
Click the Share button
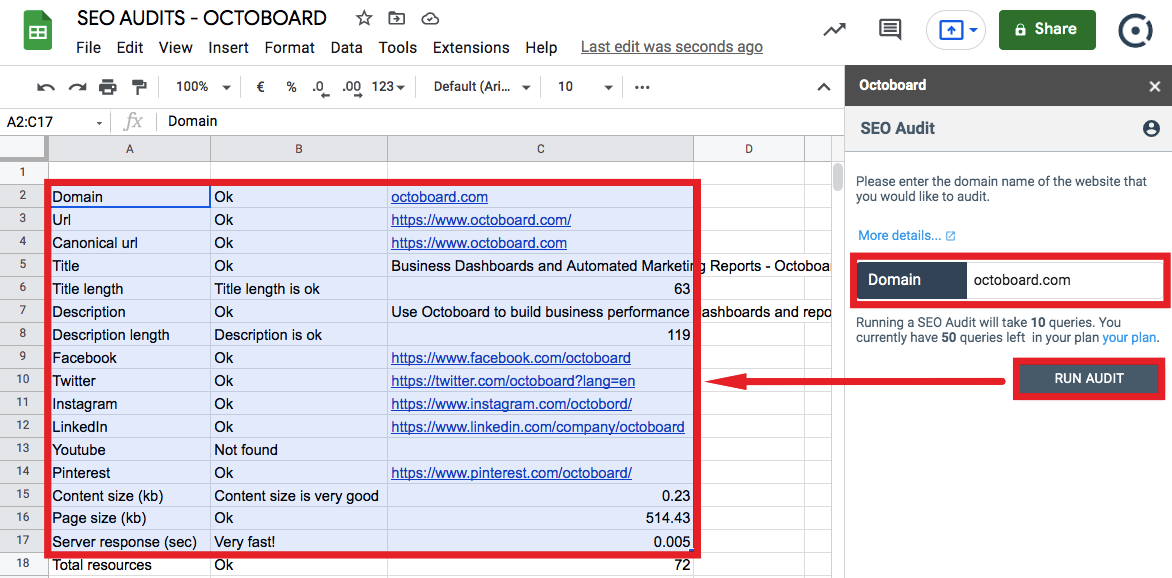1047,30
